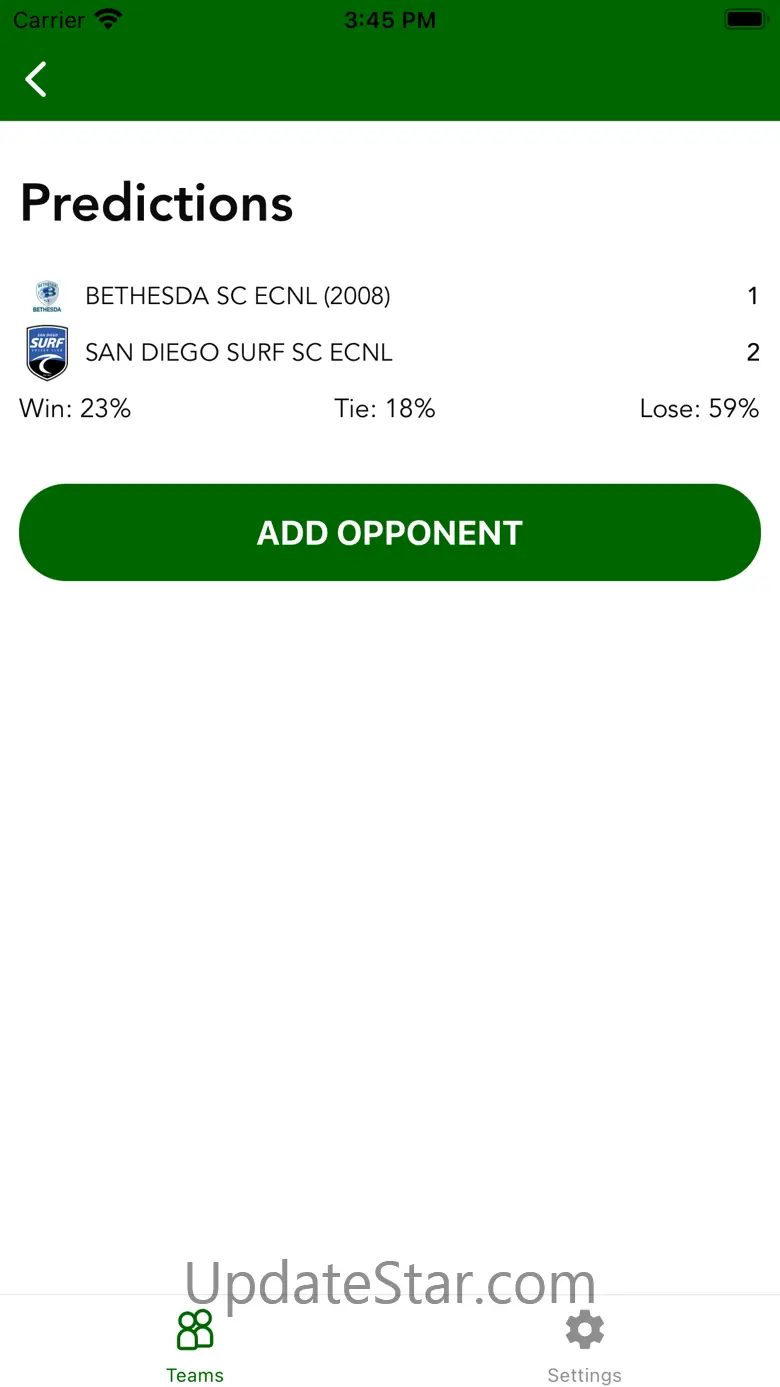Select BETHESDA SC ECNL (2008) team name
This screenshot has width=780, height=1387.
tap(238, 296)
